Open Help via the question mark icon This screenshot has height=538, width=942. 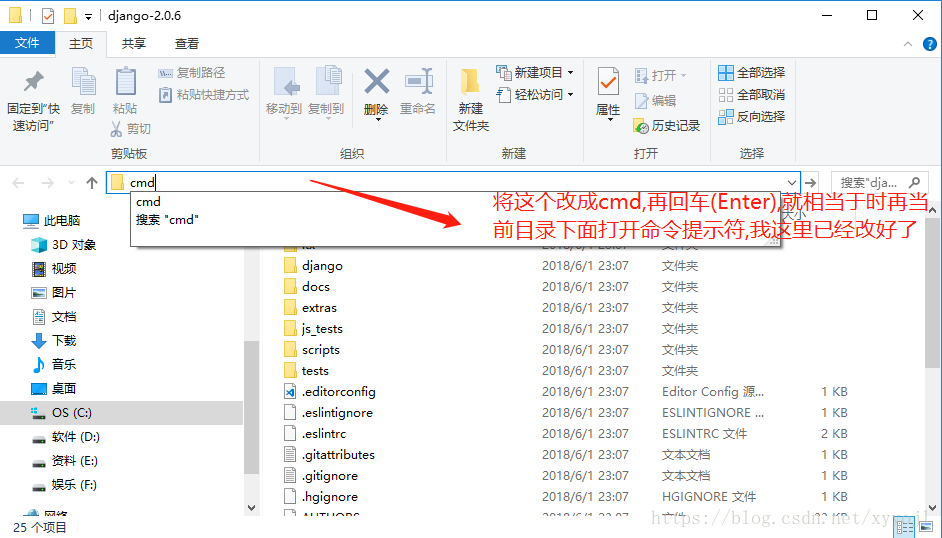pos(929,44)
